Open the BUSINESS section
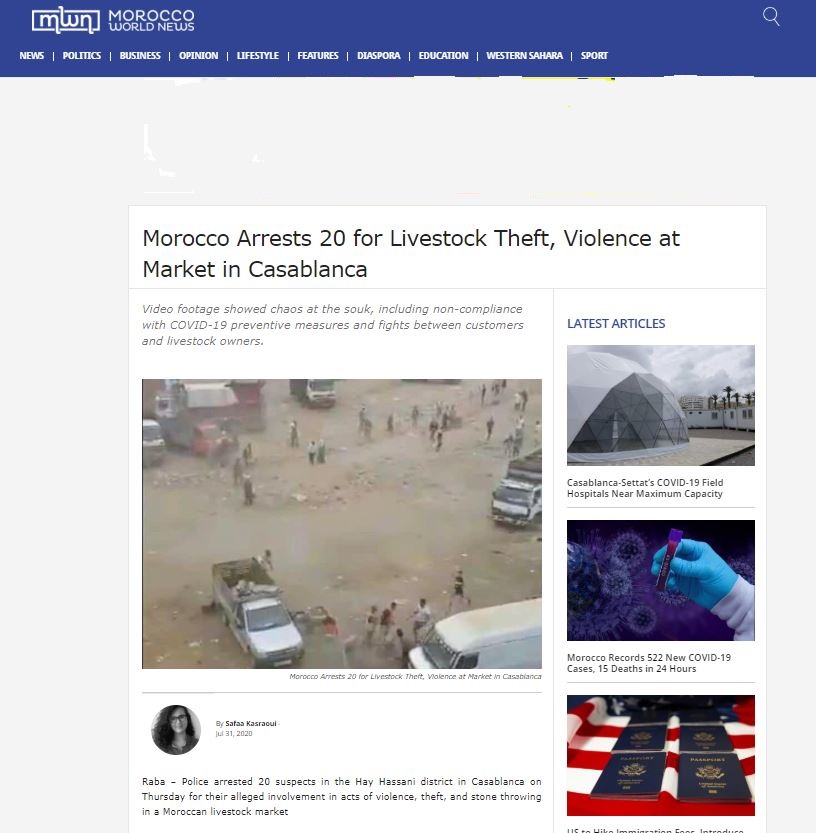This screenshot has width=816, height=833. click(140, 56)
